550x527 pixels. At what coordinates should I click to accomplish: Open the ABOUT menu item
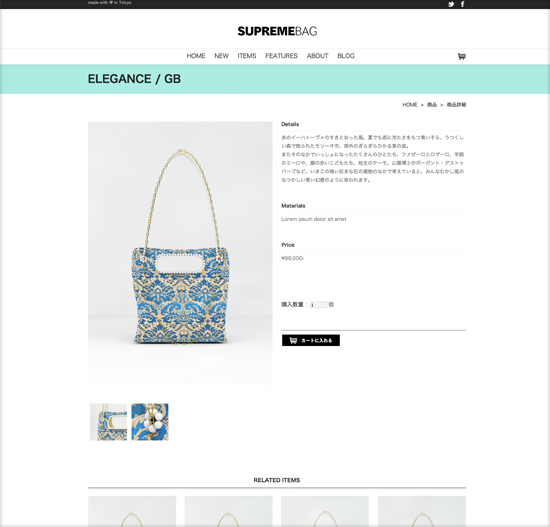tap(317, 56)
